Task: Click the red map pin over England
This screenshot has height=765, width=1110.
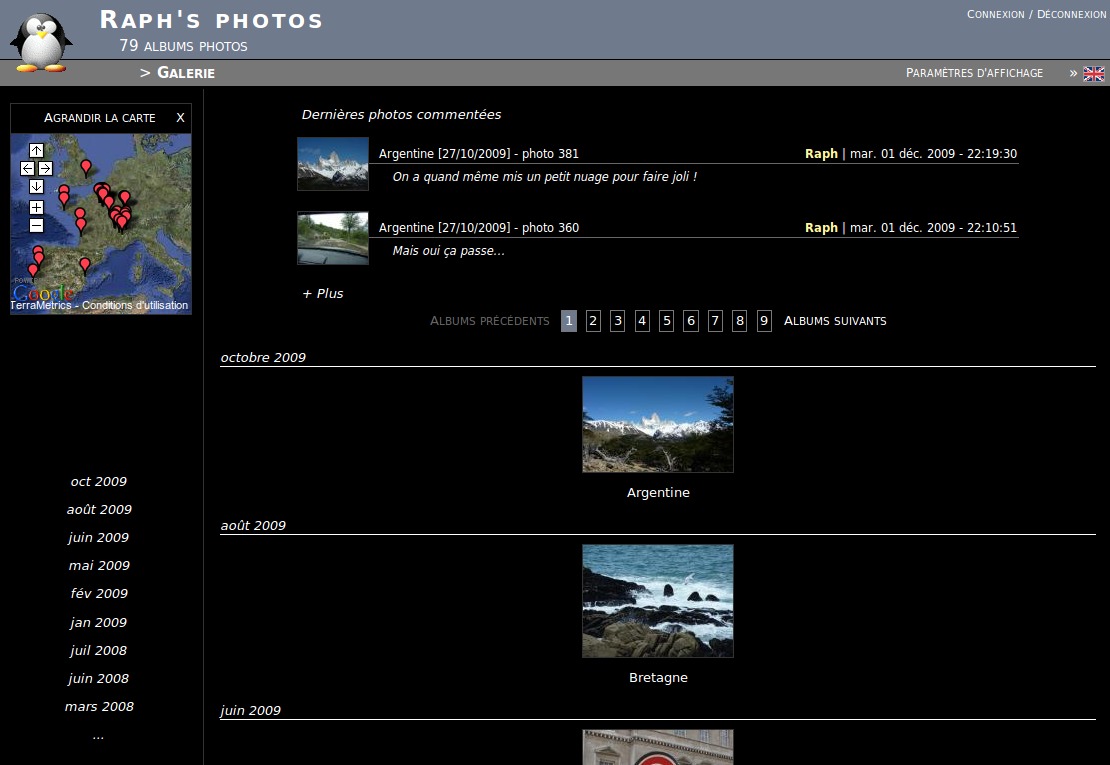Action: pos(86,166)
